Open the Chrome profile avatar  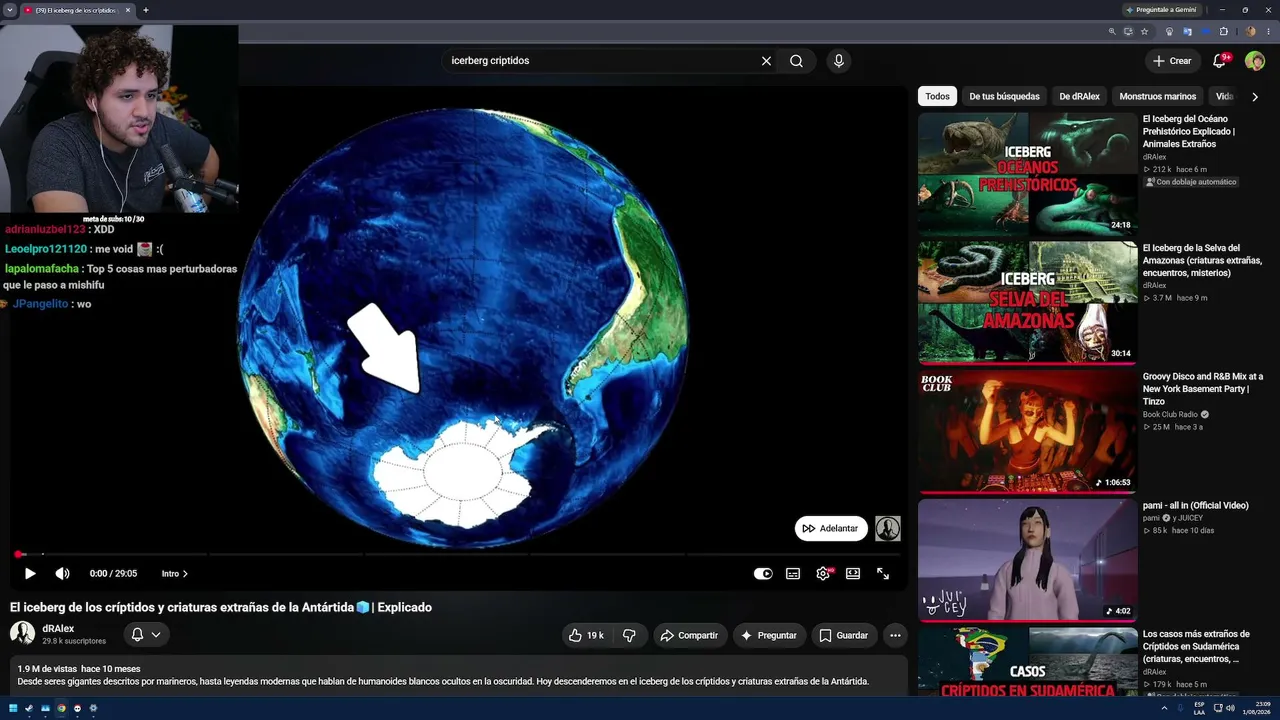[1250, 31]
